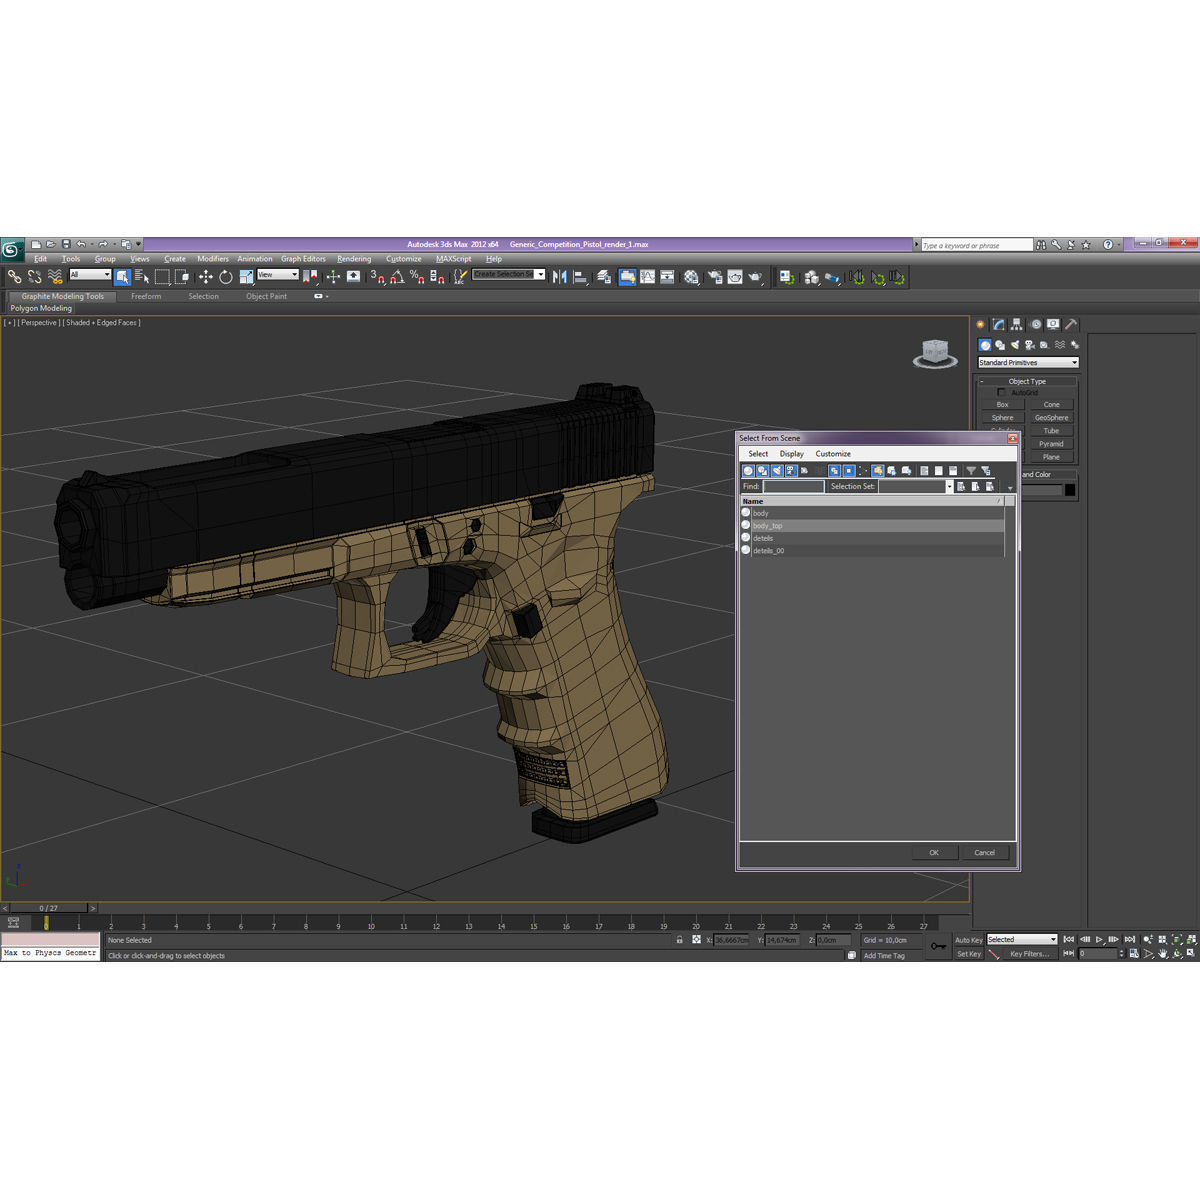Screen dimensions: 1200x1200
Task: Switch to the Display command panel tab
Action: (x=1053, y=324)
